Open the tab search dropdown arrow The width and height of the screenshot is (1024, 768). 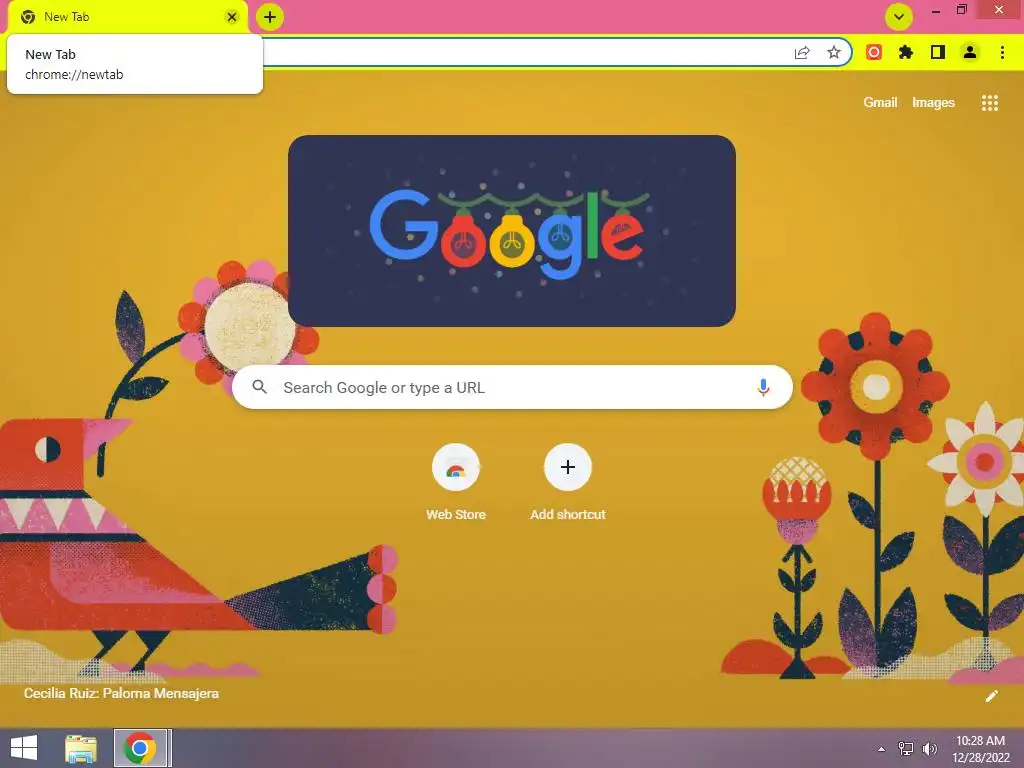pos(899,17)
